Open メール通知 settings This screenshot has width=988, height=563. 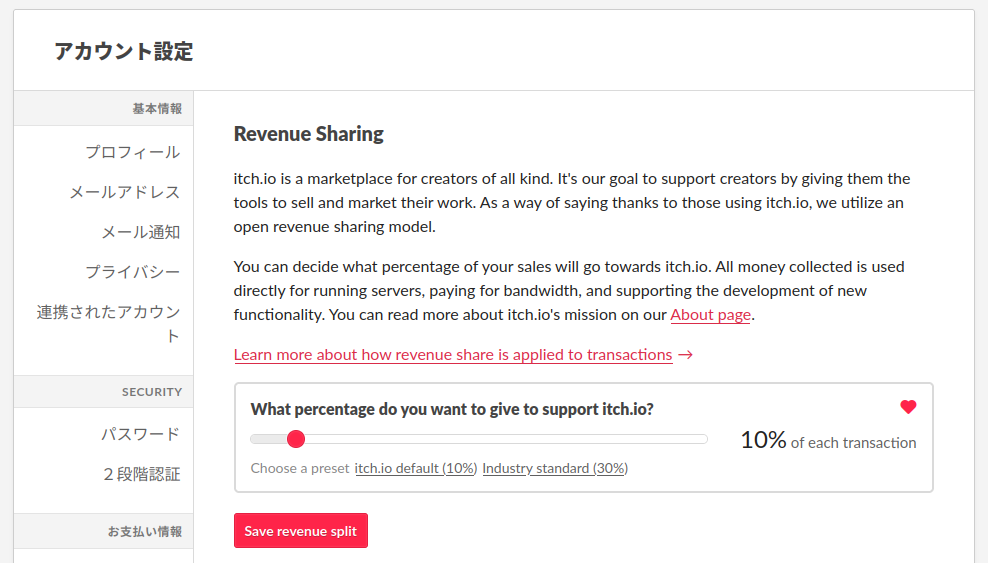[x=141, y=232]
